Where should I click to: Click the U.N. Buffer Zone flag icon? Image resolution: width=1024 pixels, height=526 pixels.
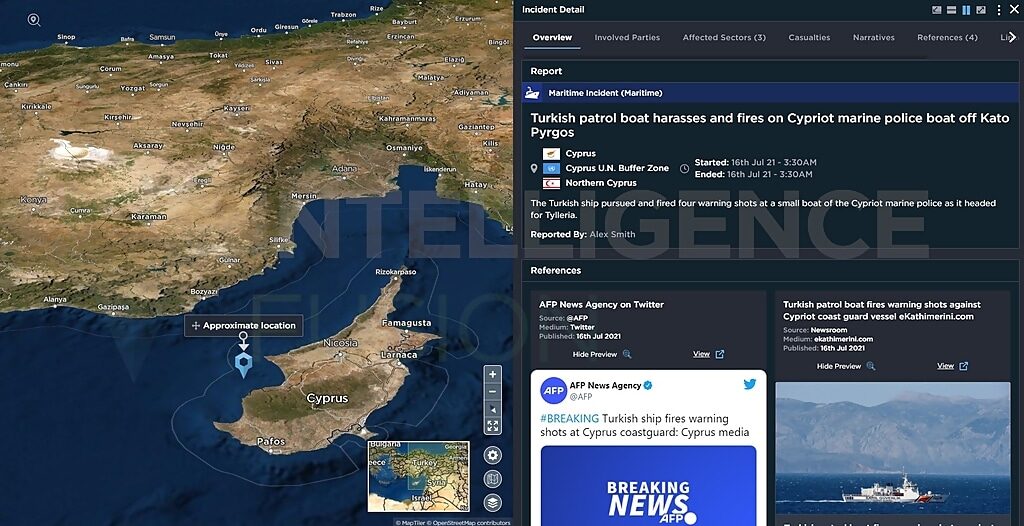(x=551, y=169)
